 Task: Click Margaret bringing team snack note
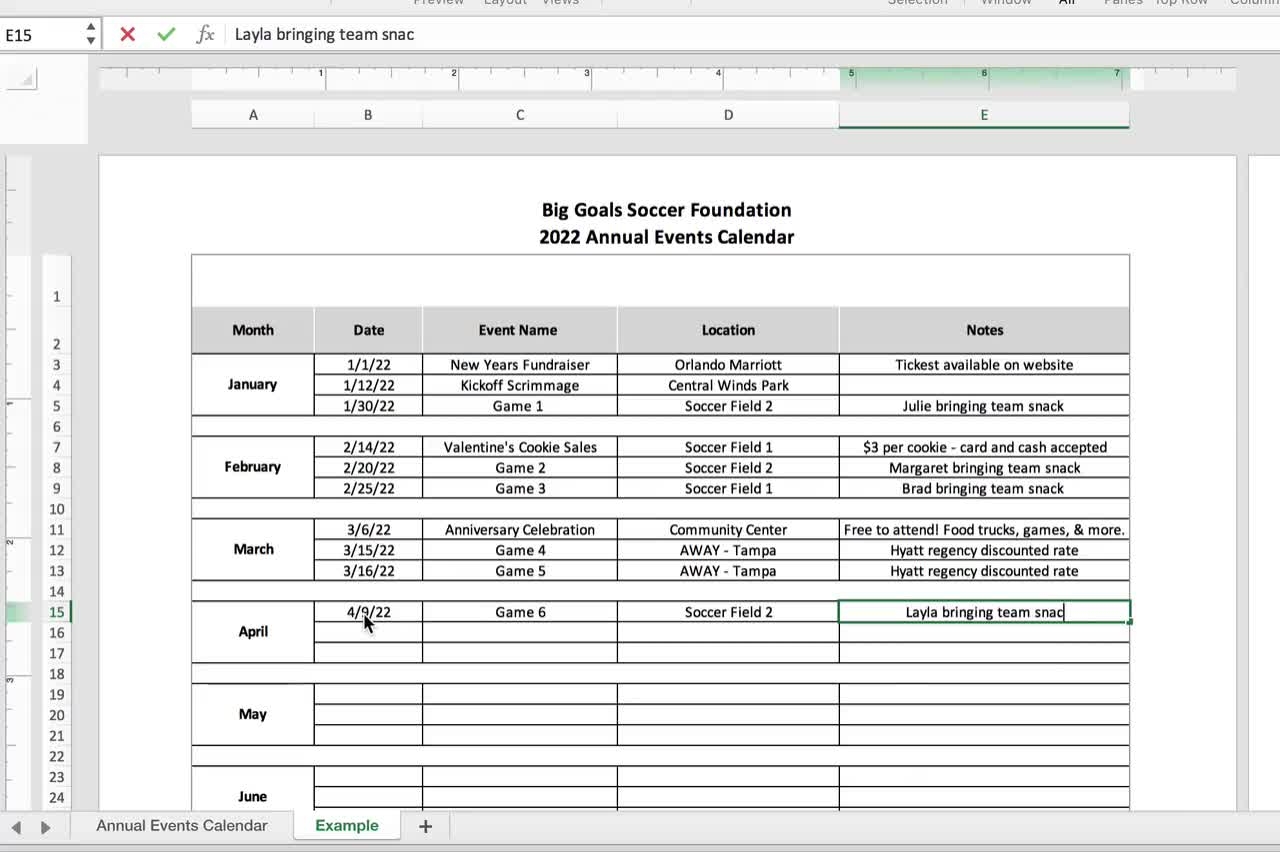984,468
